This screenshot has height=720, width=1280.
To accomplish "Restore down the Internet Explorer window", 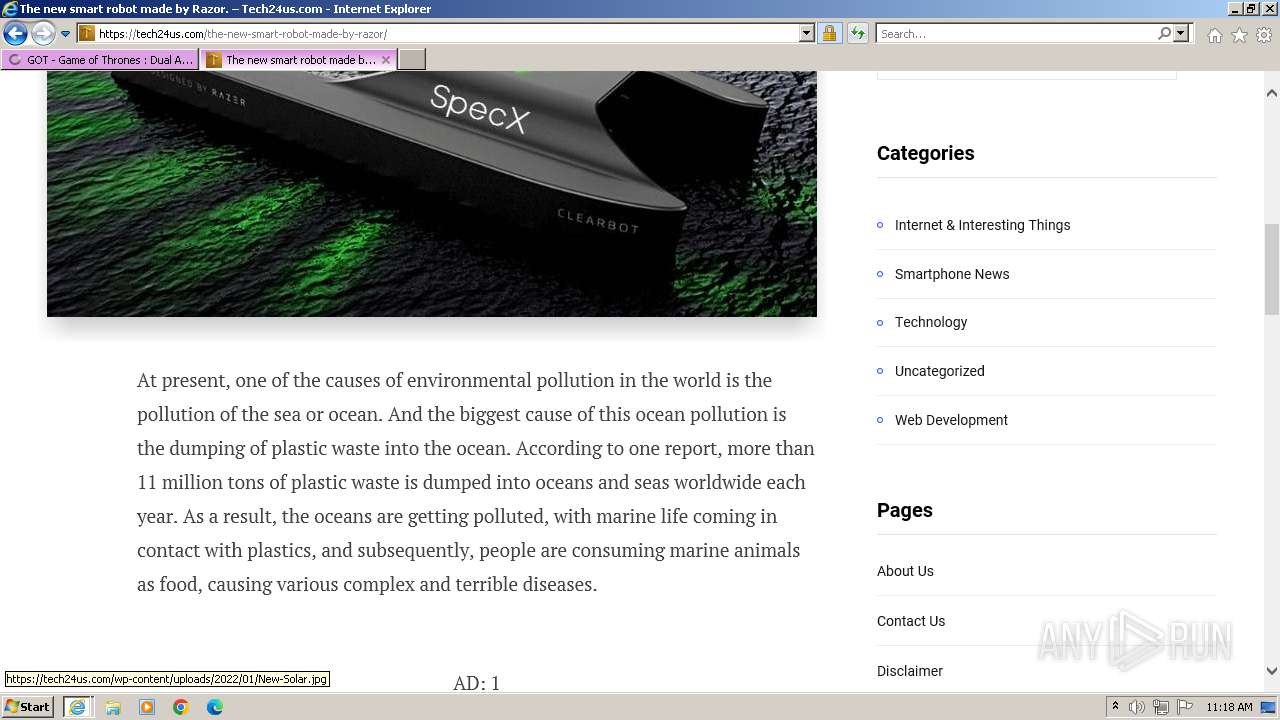I will [1251, 9].
